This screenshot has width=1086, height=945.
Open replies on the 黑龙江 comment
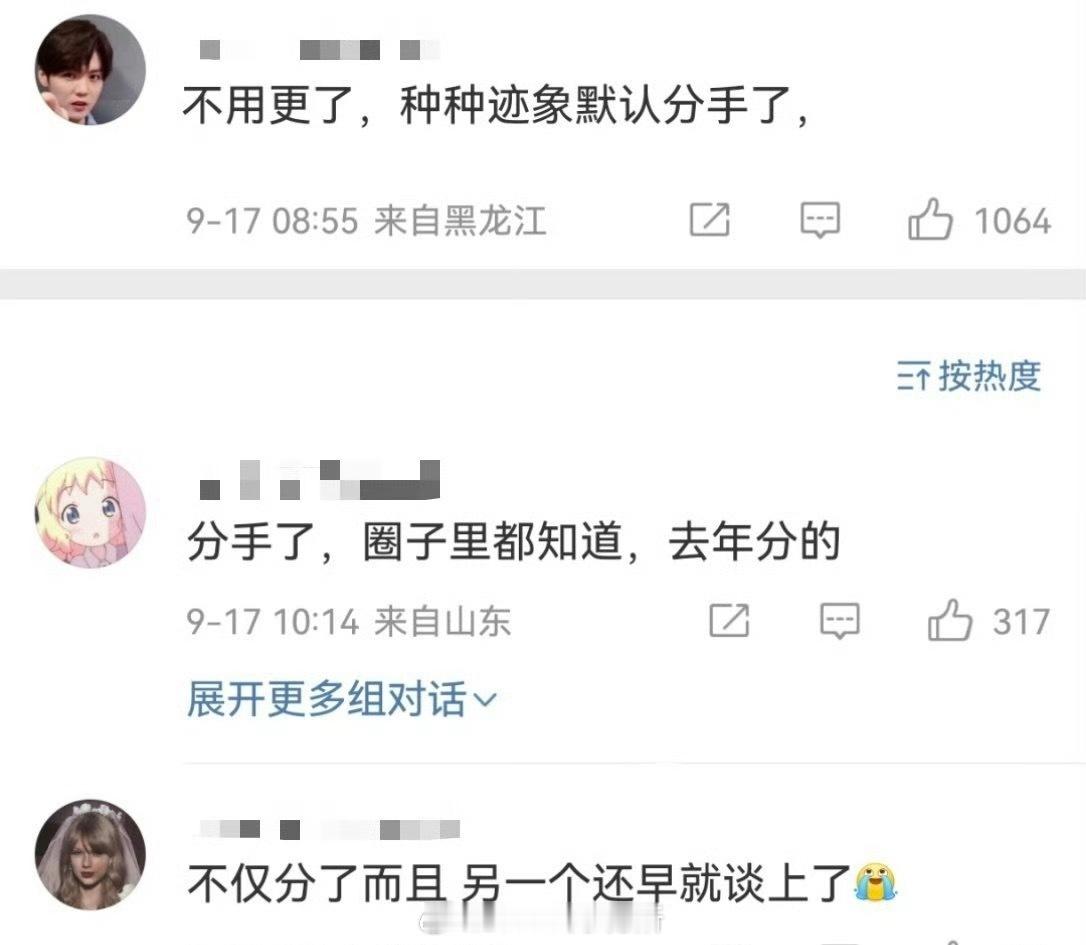pos(820,220)
